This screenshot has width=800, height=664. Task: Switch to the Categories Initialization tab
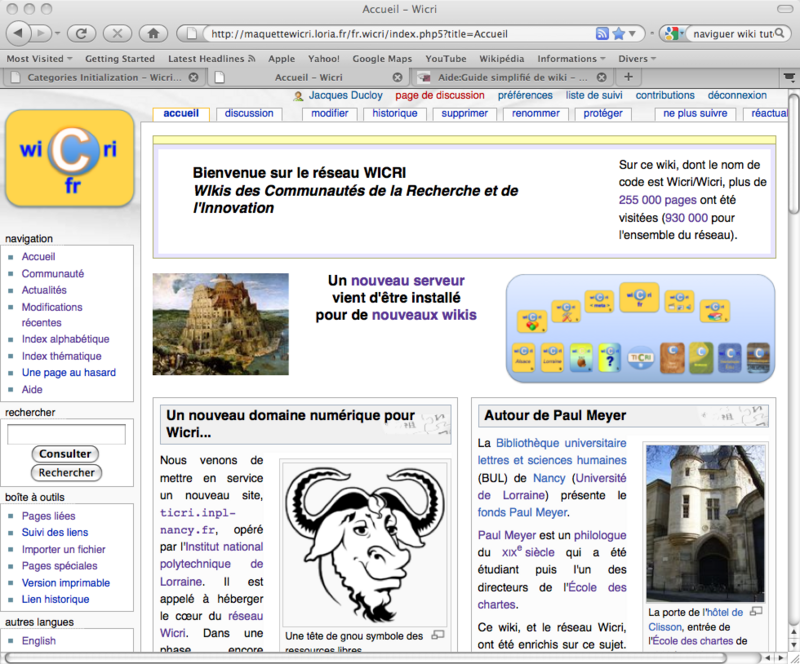(104, 78)
